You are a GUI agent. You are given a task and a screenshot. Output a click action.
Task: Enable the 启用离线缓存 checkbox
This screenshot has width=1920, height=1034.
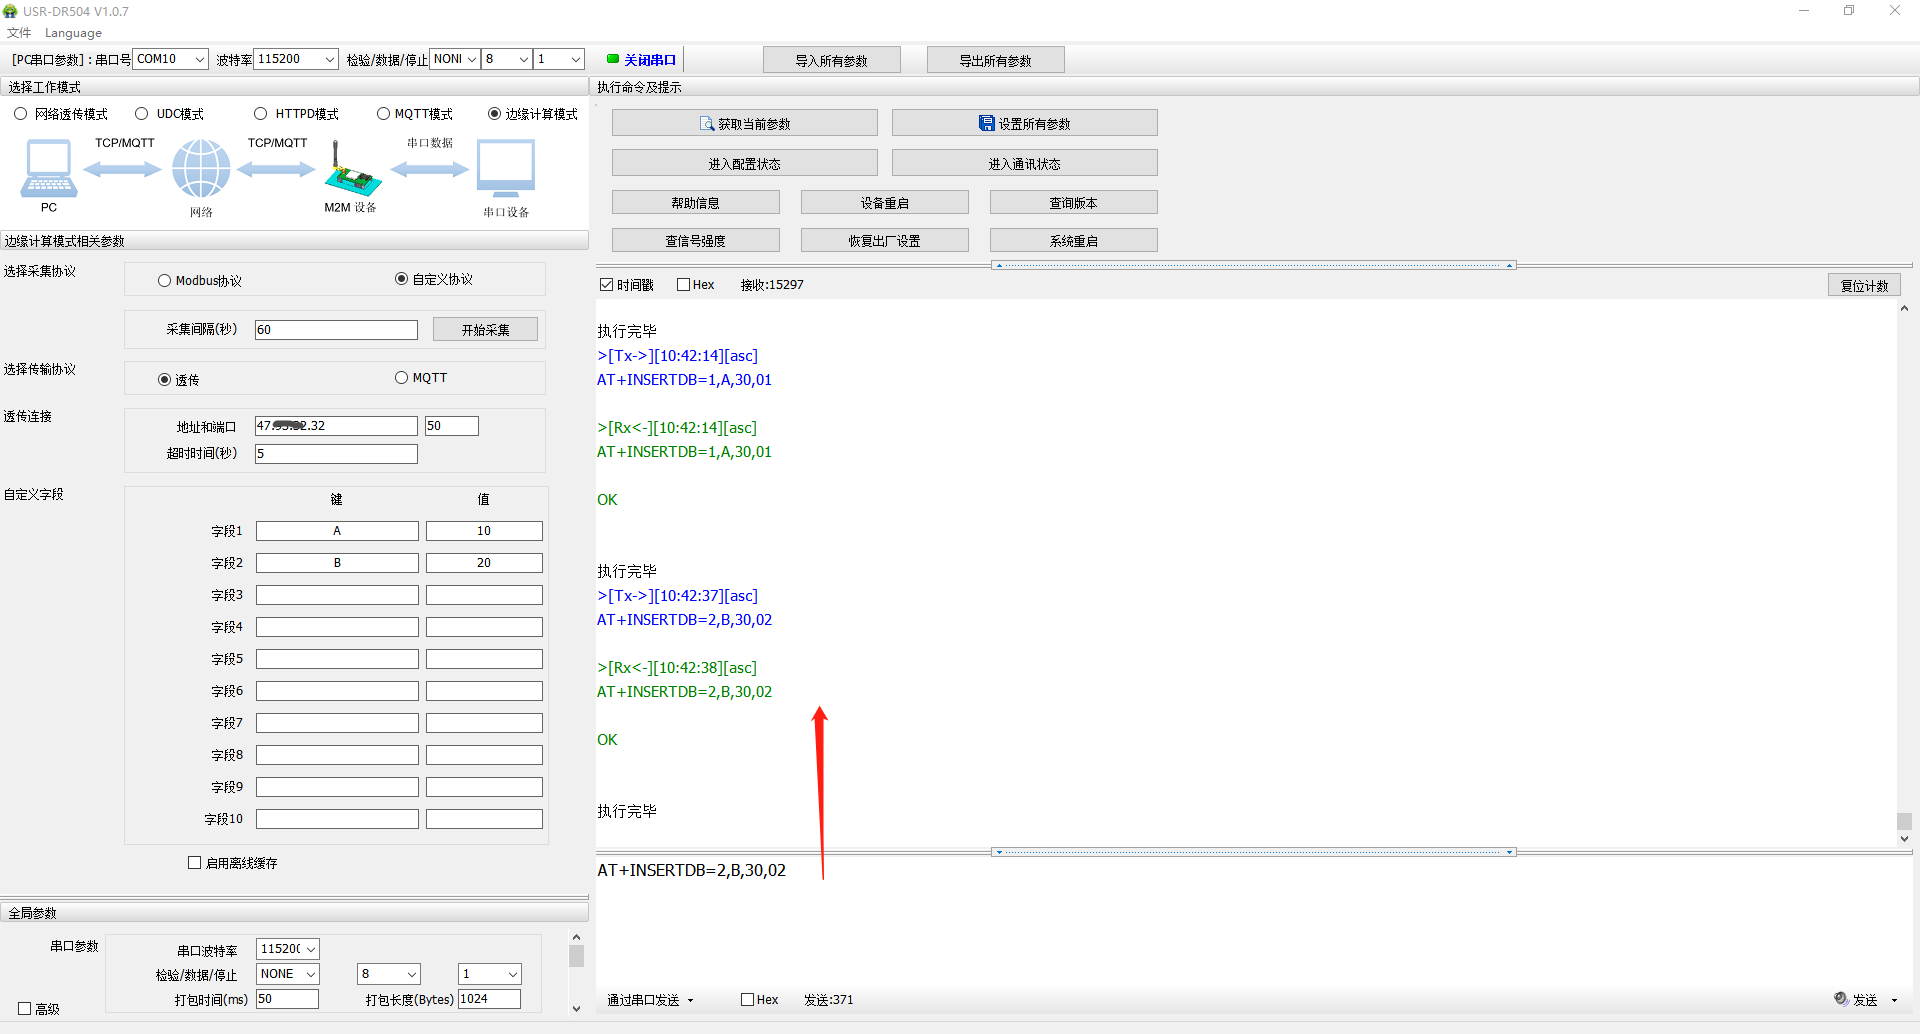195,863
